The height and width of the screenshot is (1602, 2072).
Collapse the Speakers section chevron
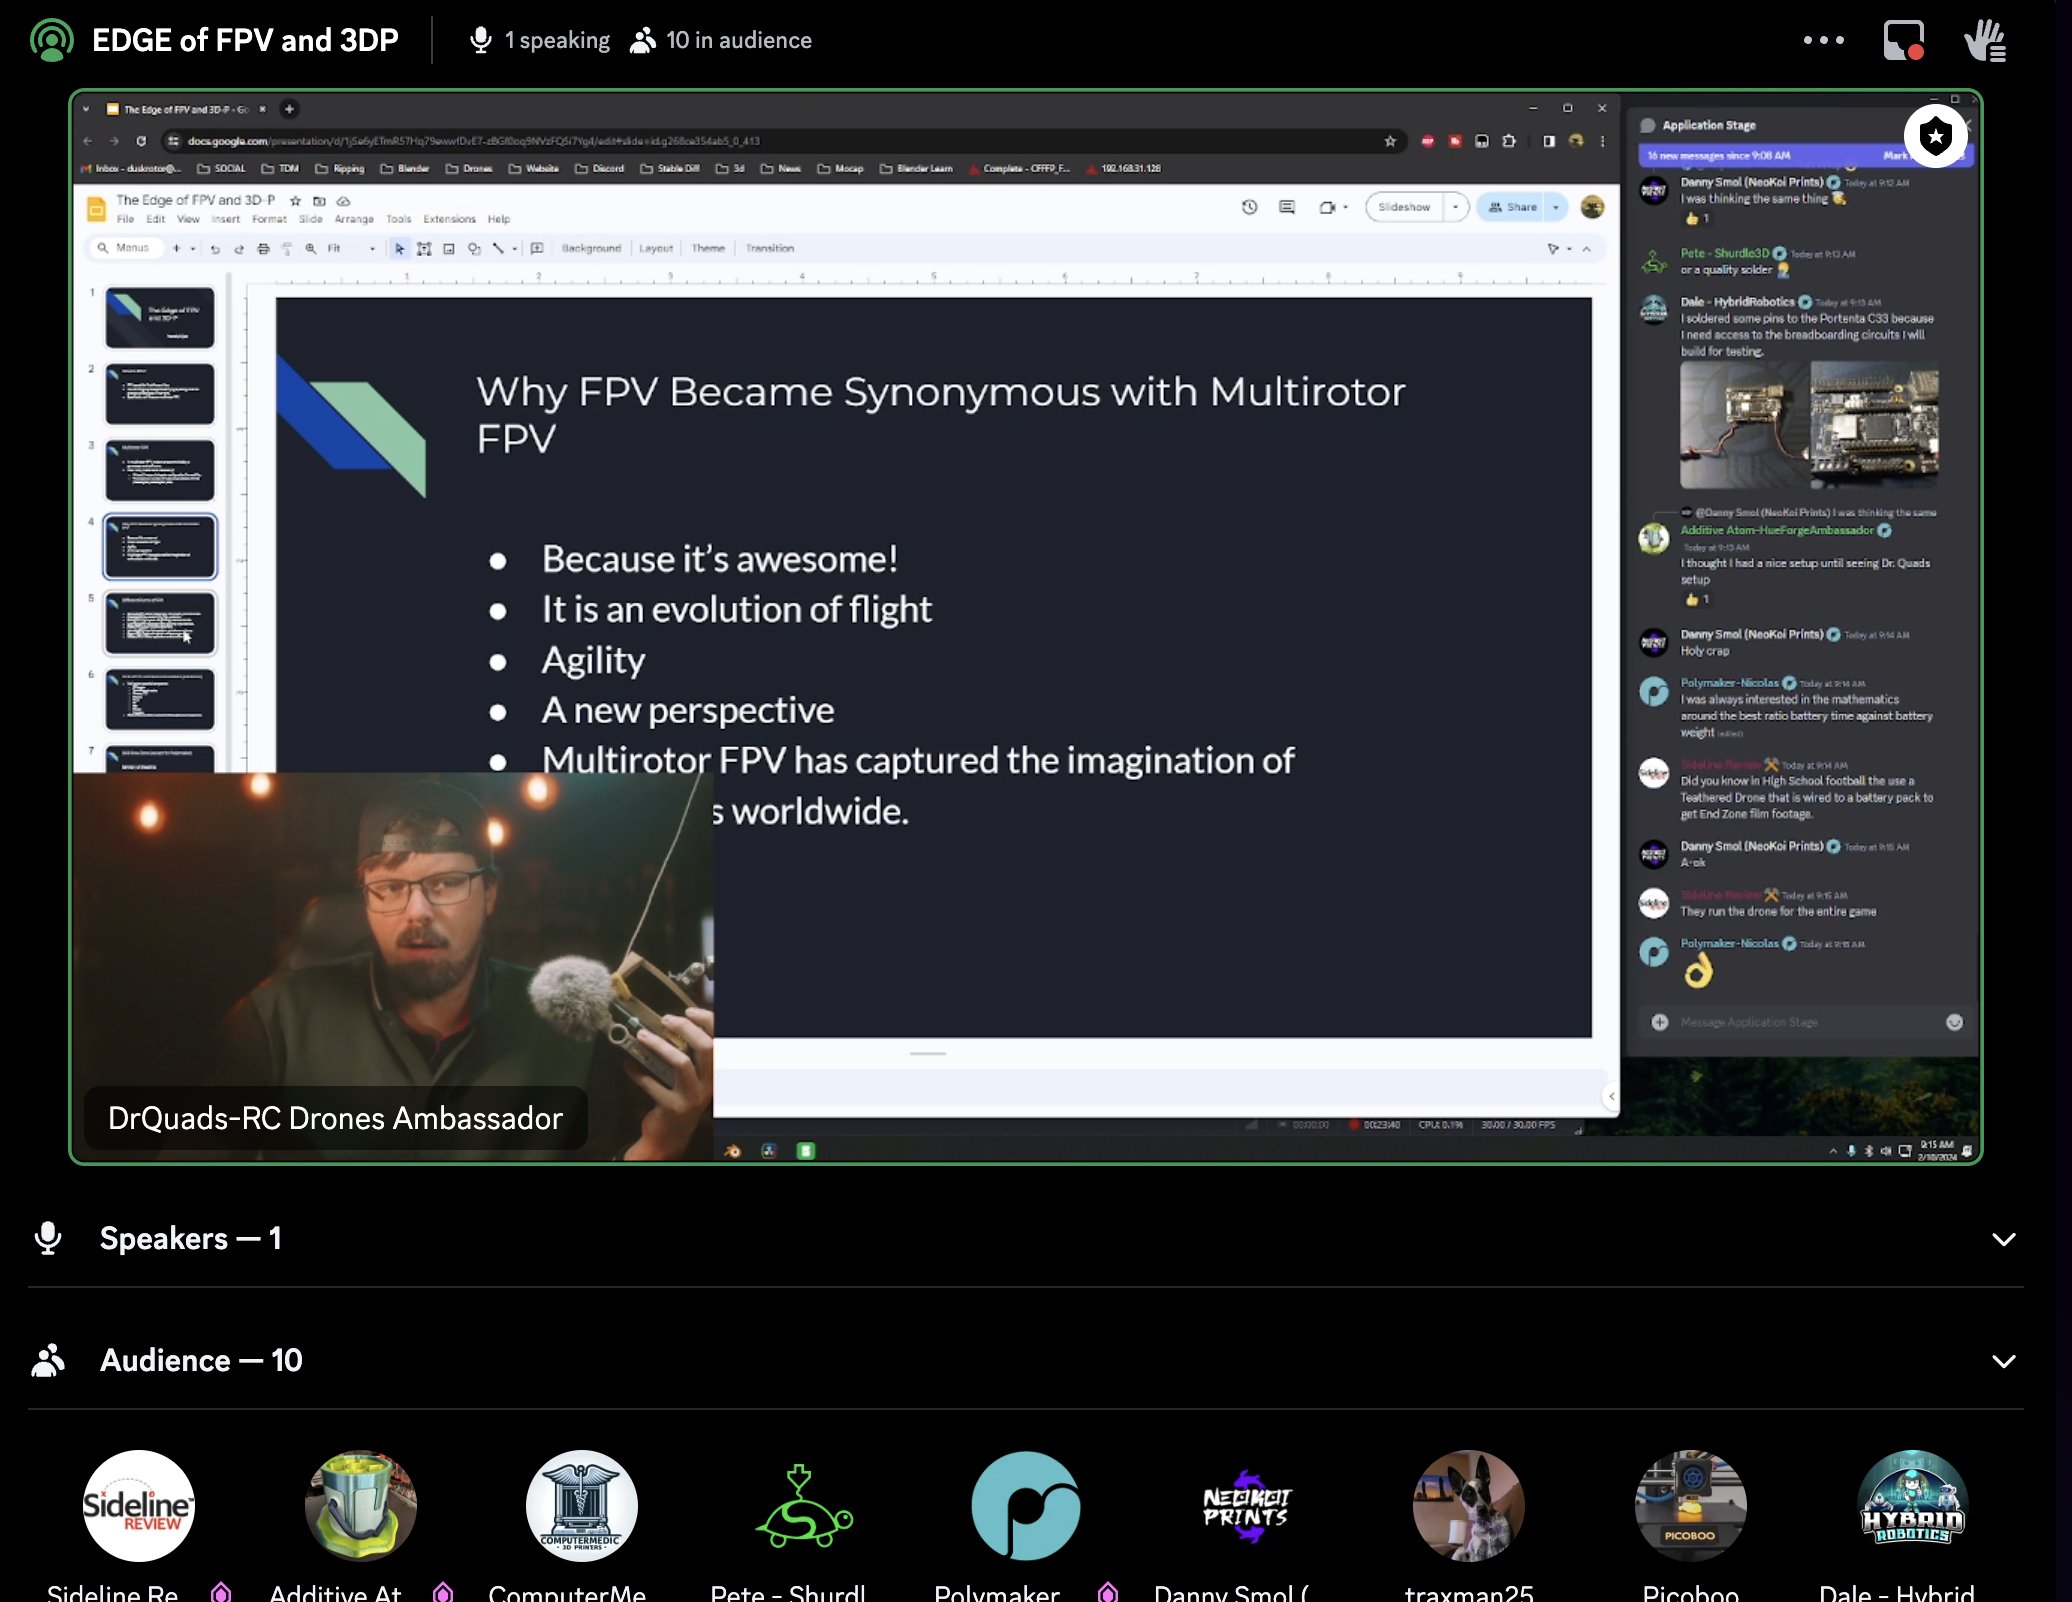(x=2004, y=1239)
